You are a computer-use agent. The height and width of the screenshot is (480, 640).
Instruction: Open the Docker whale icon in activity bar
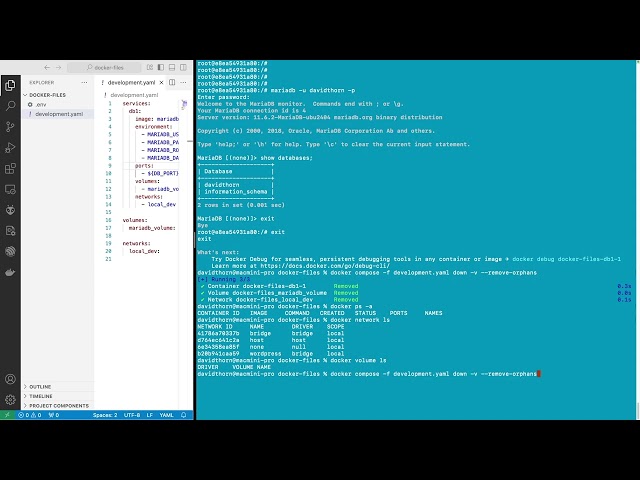(x=10, y=272)
